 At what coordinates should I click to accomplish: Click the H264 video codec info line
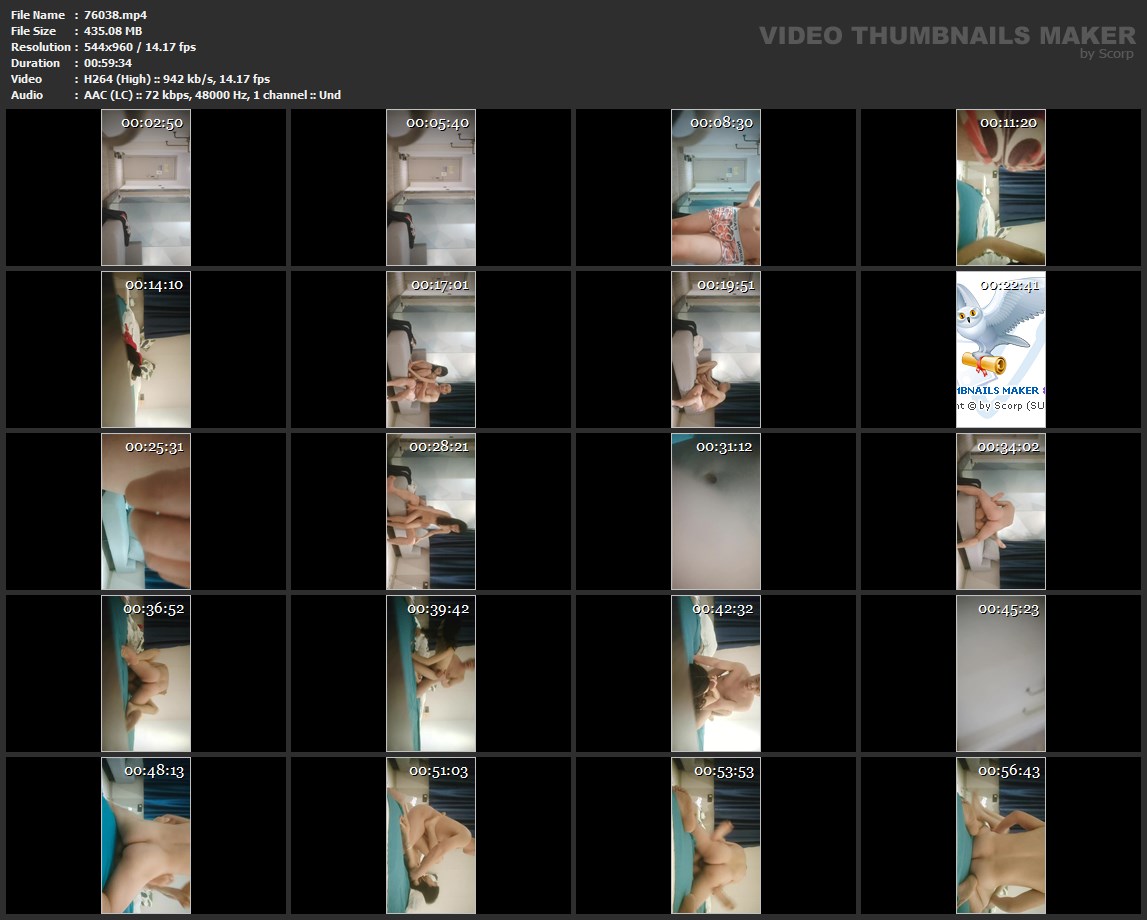pyautogui.click(x=177, y=79)
